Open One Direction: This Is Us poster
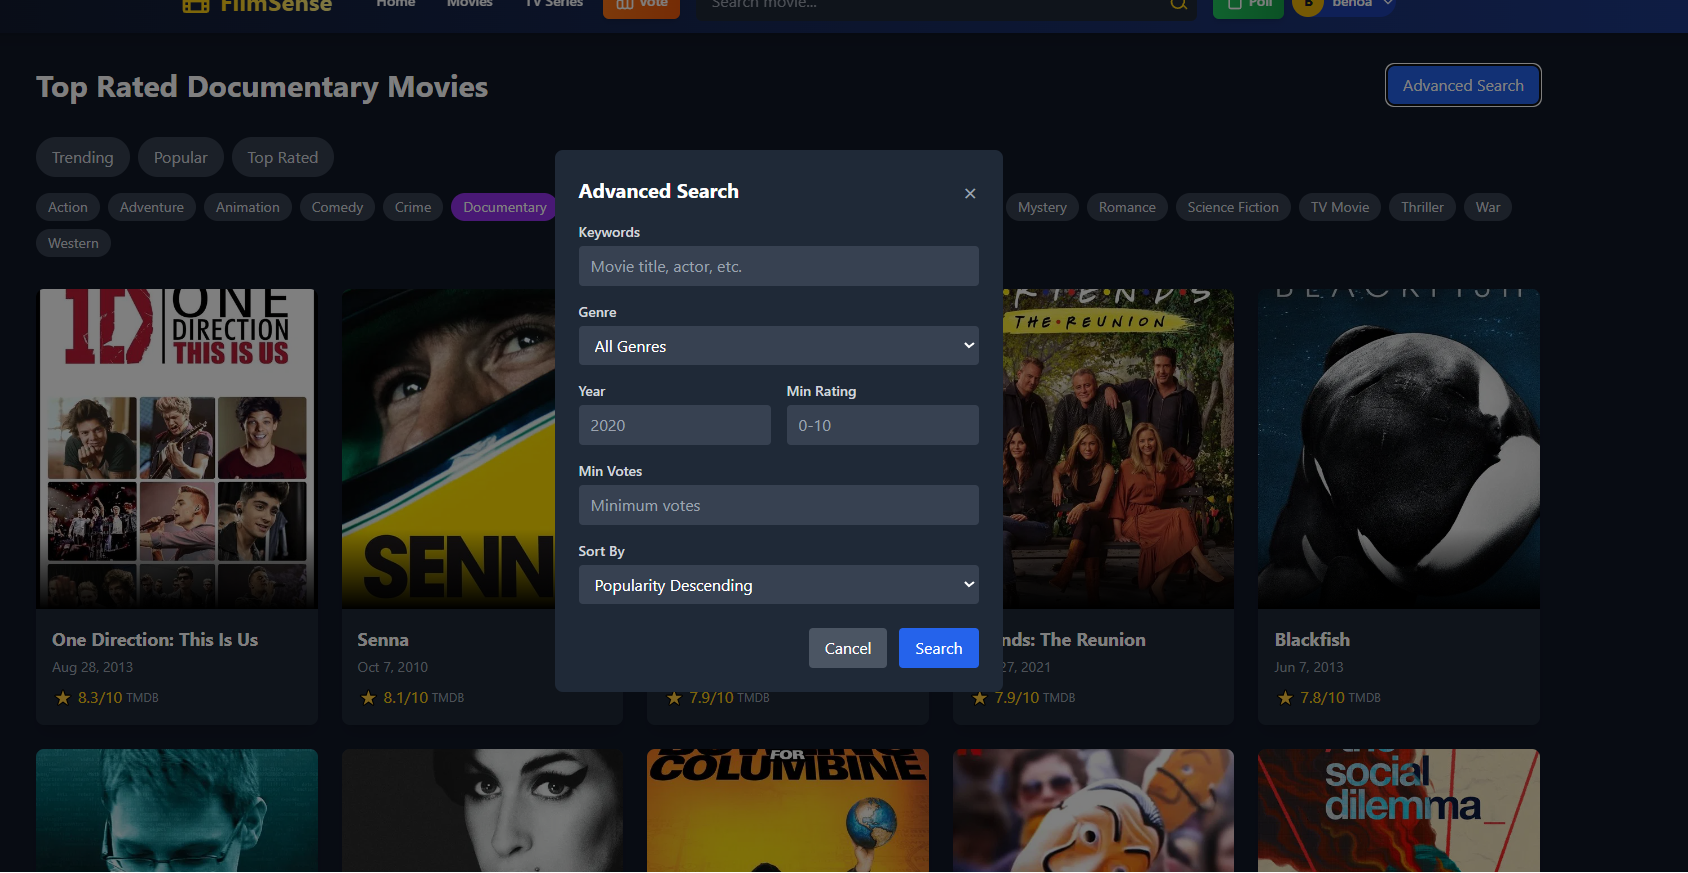1688x873 pixels. coord(177,449)
